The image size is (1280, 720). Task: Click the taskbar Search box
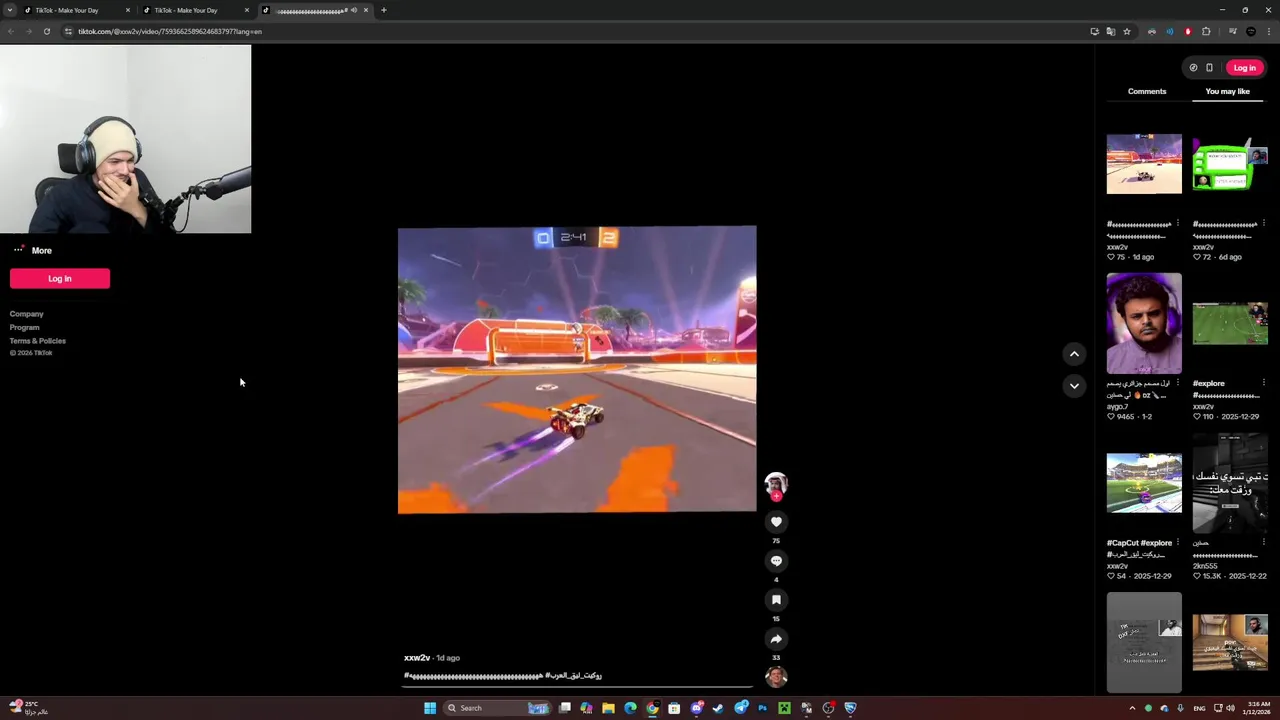point(499,708)
